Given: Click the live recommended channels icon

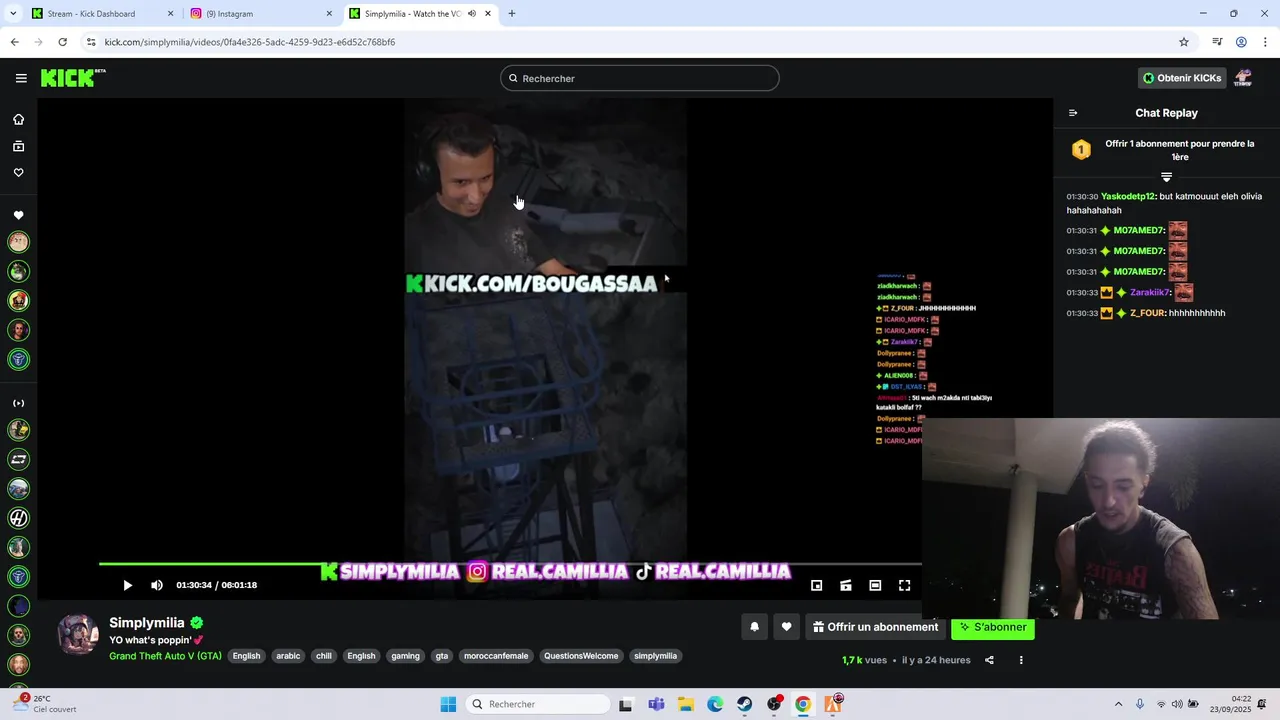Looking at the screenshot, I should tap(18, 403).
